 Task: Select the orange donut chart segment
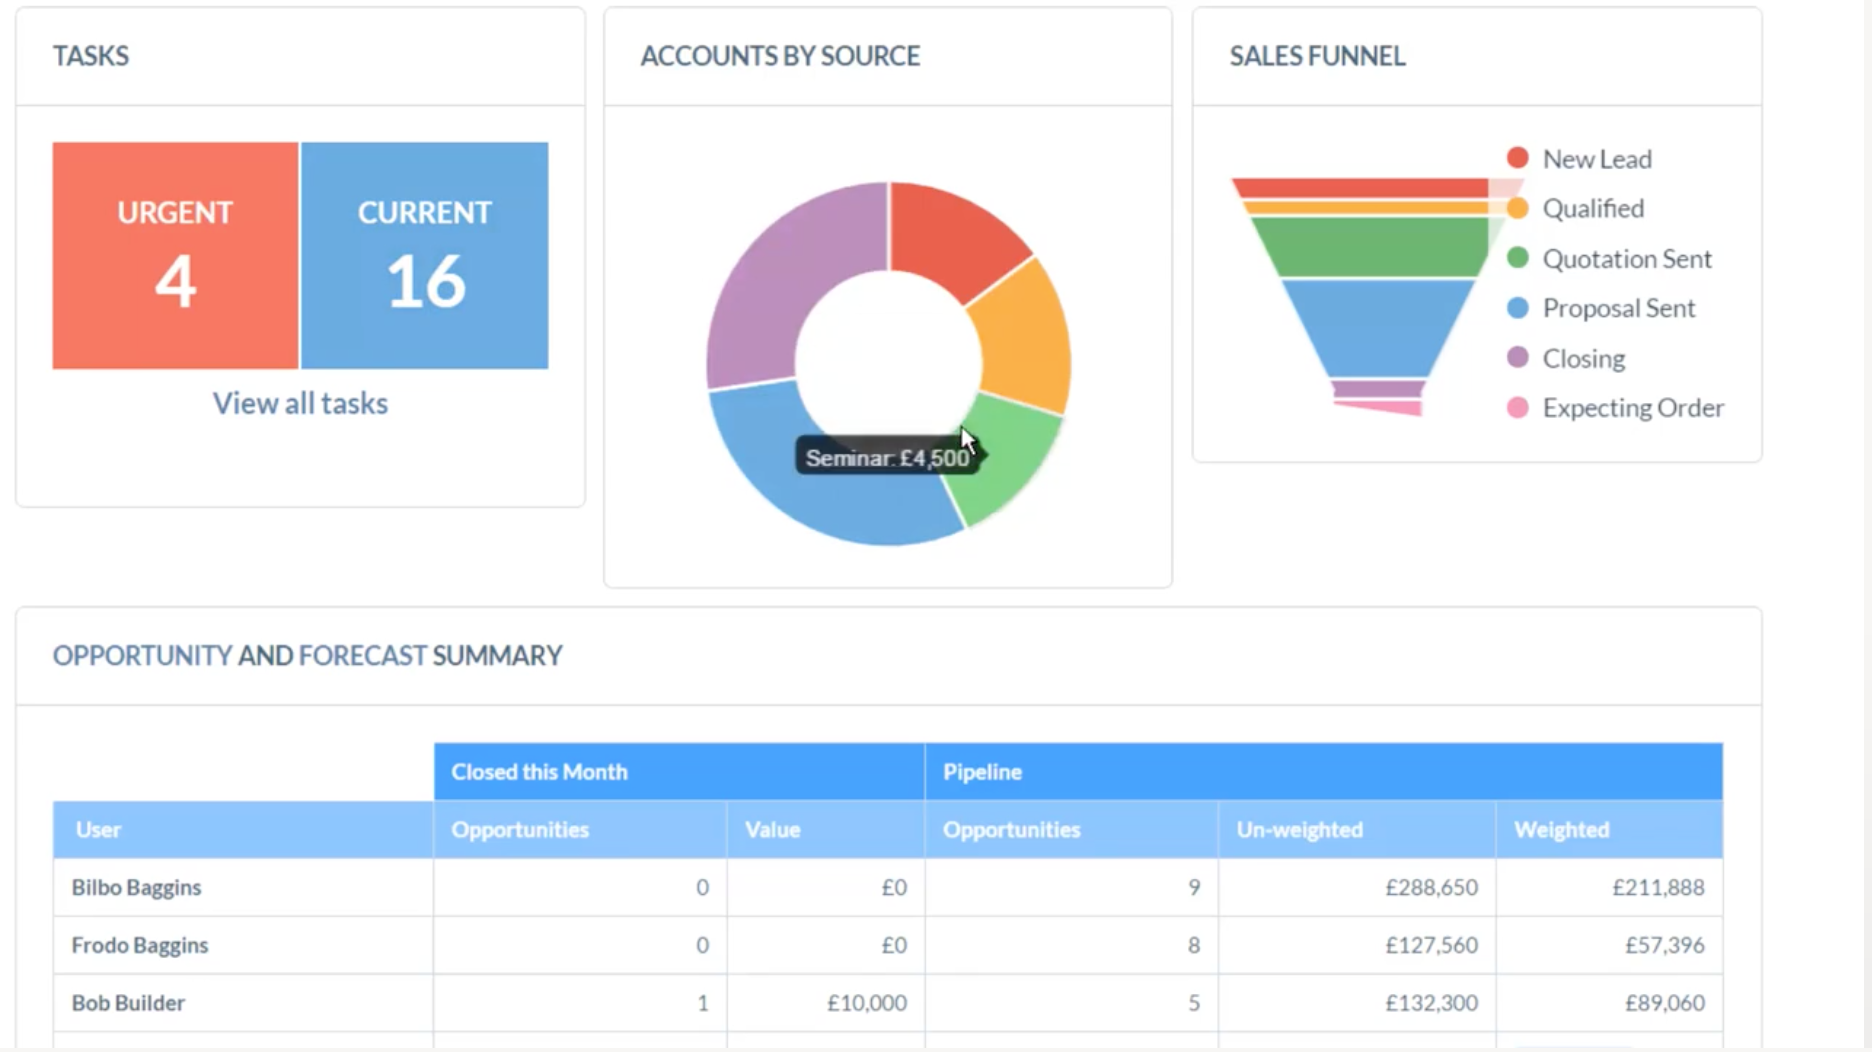1026,340
